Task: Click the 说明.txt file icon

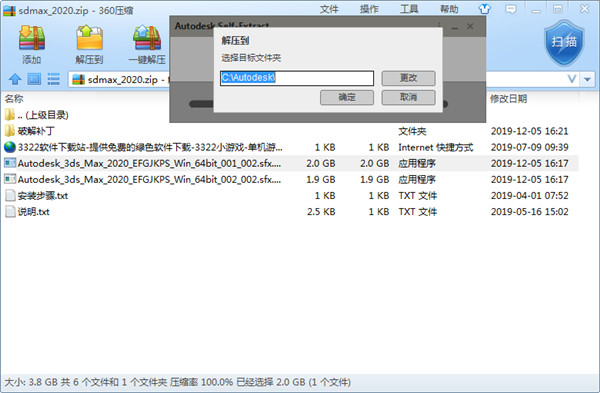Action: tap(10, 212)
